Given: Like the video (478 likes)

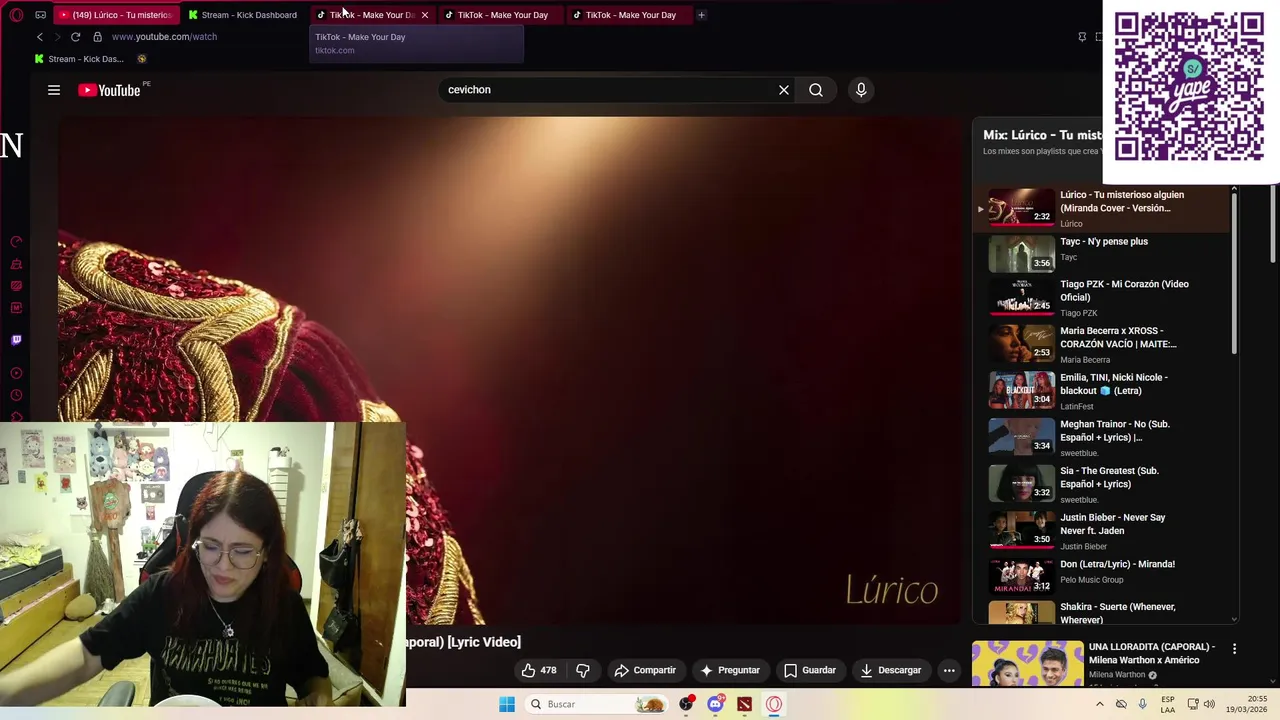Looking at the screenshot, I should coord(539,670).
